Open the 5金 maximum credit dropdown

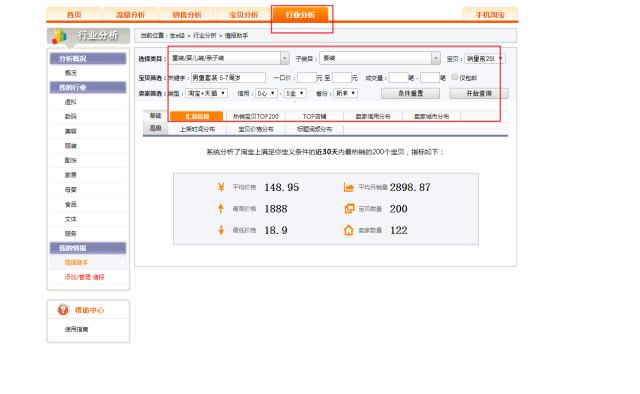[295, 93]
